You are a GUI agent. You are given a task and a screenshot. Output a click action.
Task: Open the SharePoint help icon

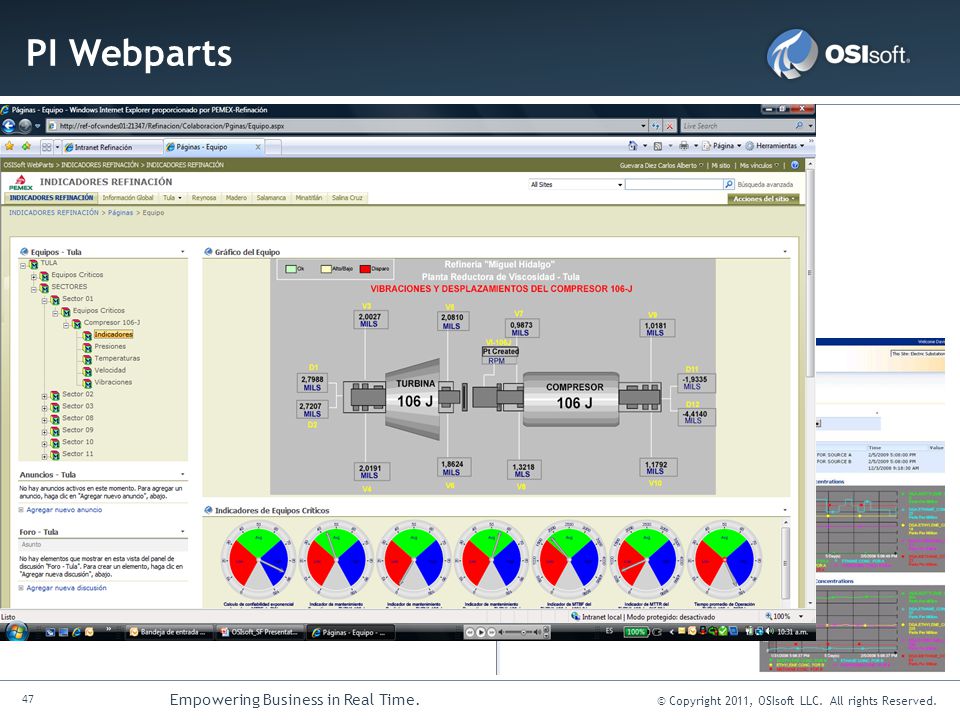(x=795, y=165)
